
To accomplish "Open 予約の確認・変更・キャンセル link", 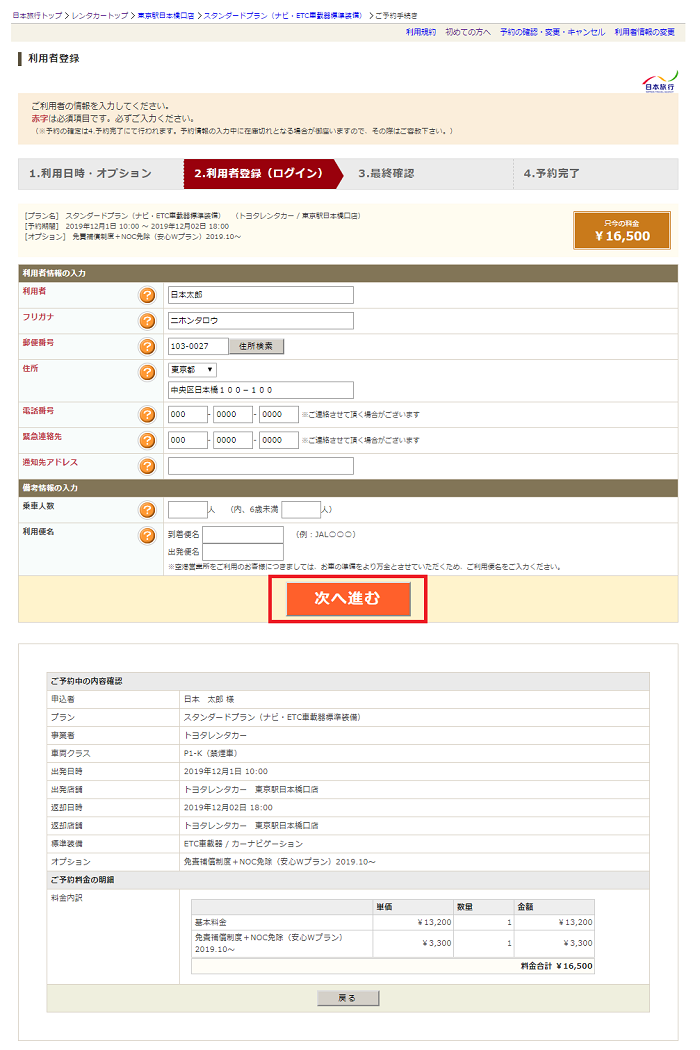I will pos(552,32).
